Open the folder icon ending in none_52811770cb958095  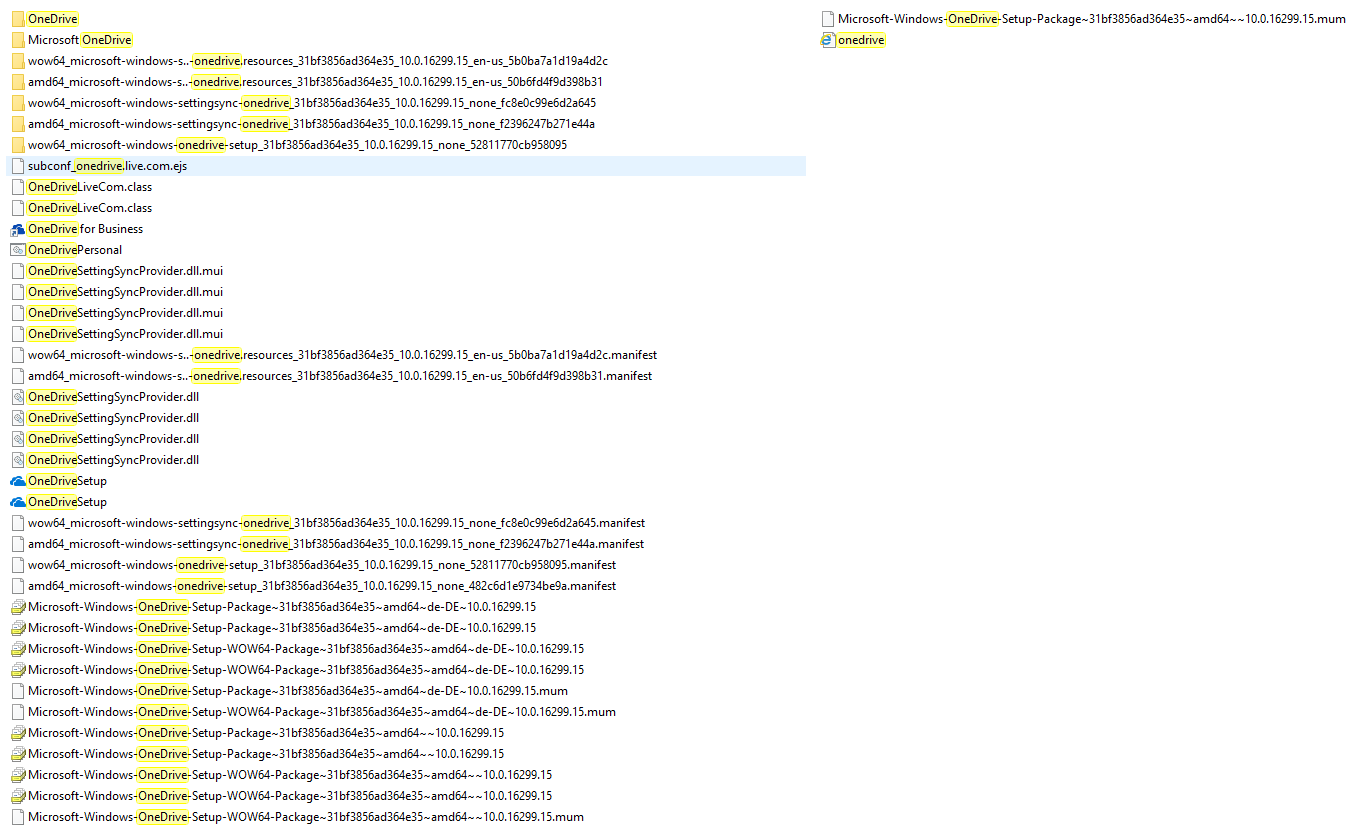tap(17, 145)
